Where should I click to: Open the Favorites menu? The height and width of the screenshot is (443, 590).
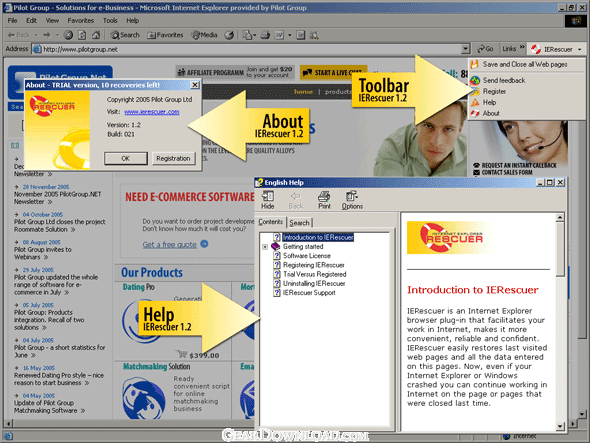pyautogui.click(x=81, y=20)
